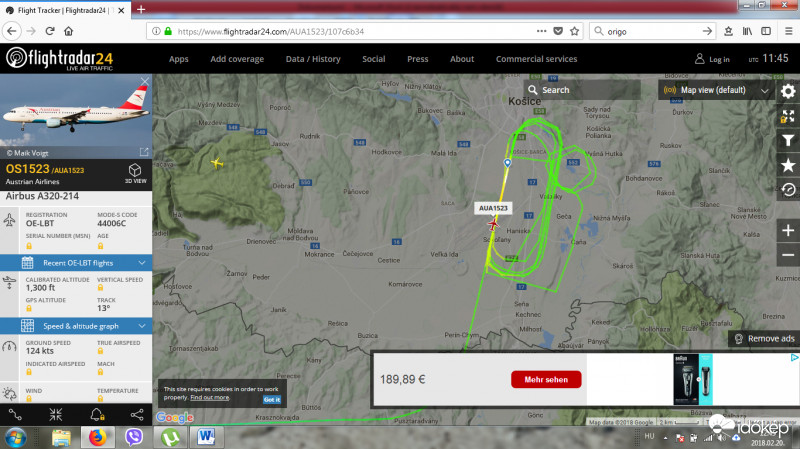
Task: Close the Flight Tracker browser tab
Action: click(121, 10)
